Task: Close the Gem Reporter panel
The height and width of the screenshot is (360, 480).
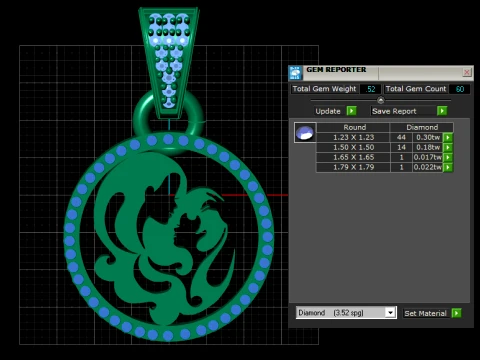Action: click(467, 72)
